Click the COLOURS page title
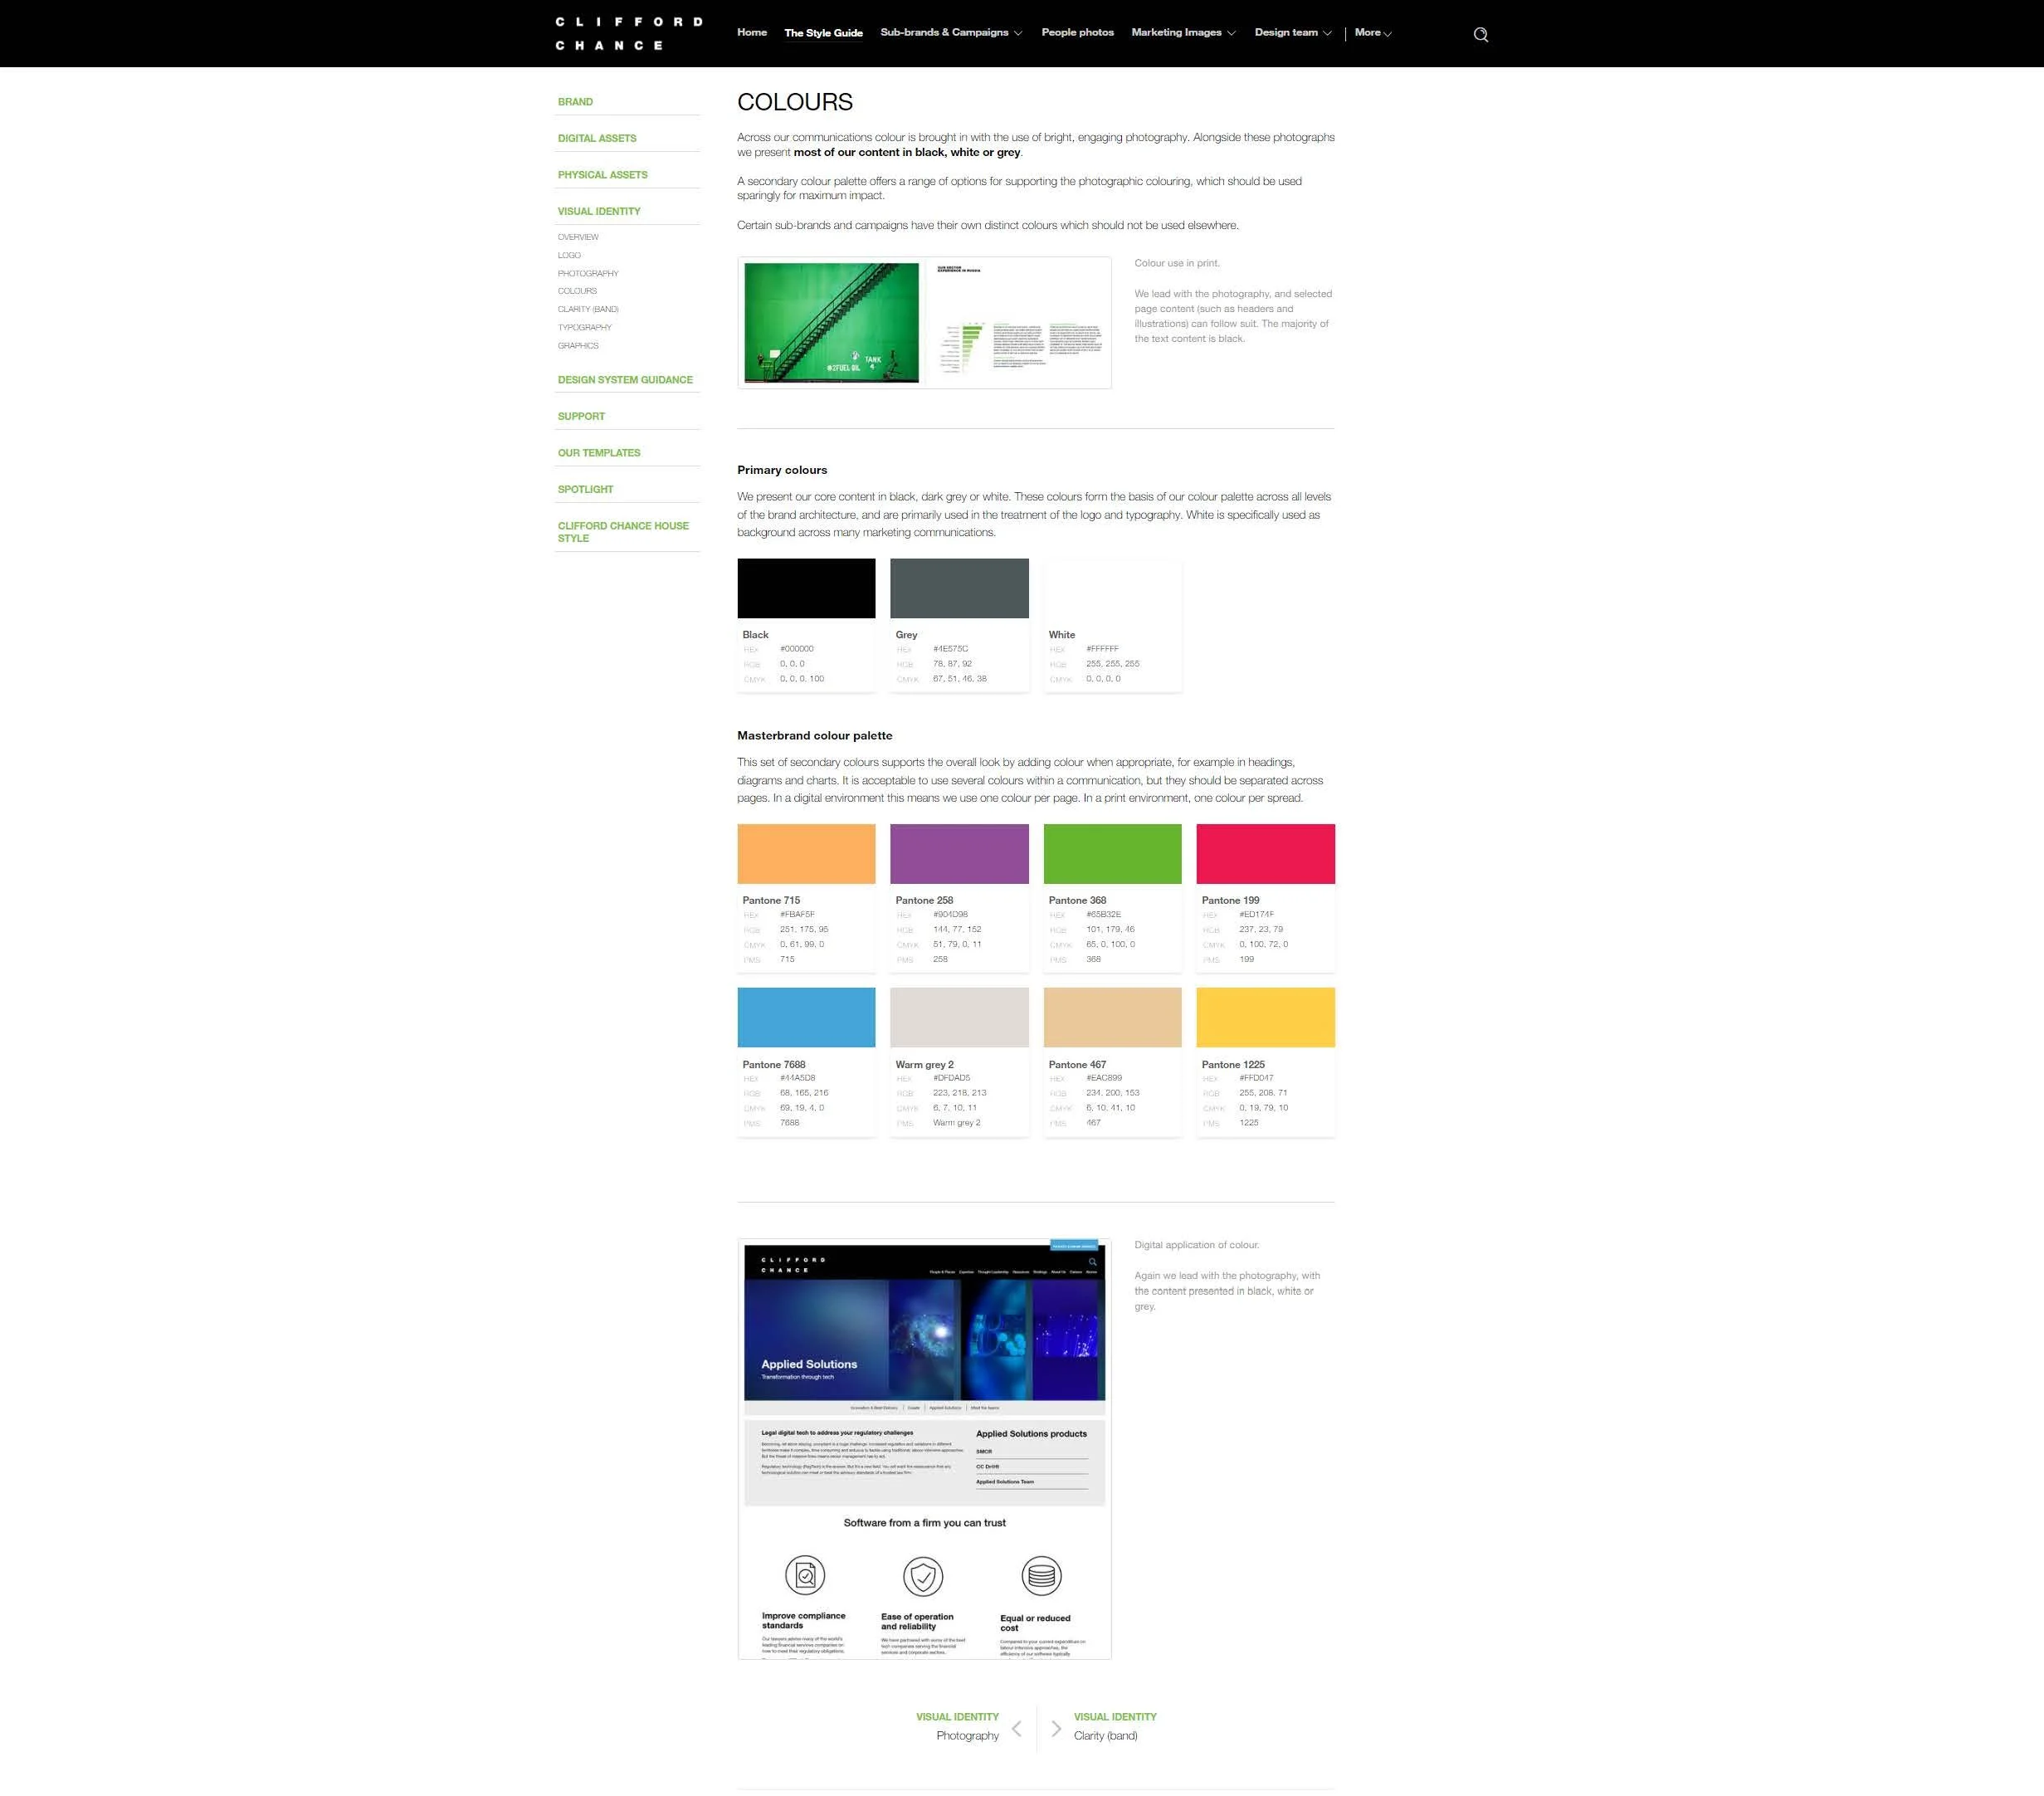 [x=795, y=102]
